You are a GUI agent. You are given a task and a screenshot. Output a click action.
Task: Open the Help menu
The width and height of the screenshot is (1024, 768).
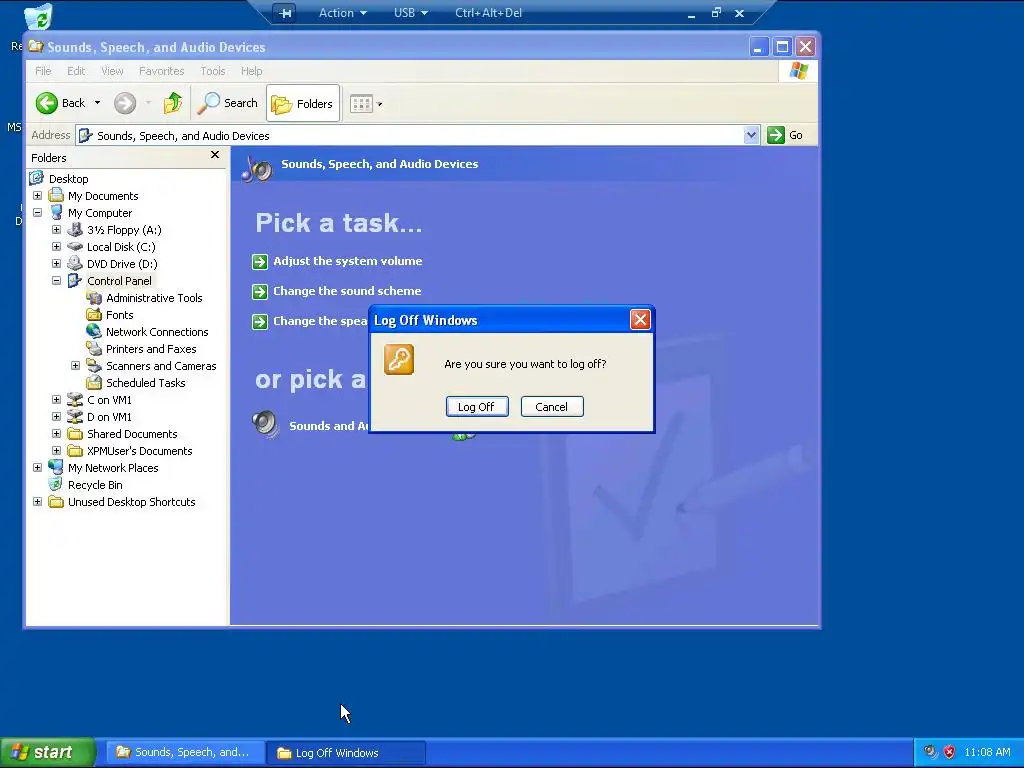pyautogui.click(x=251, y=71)
